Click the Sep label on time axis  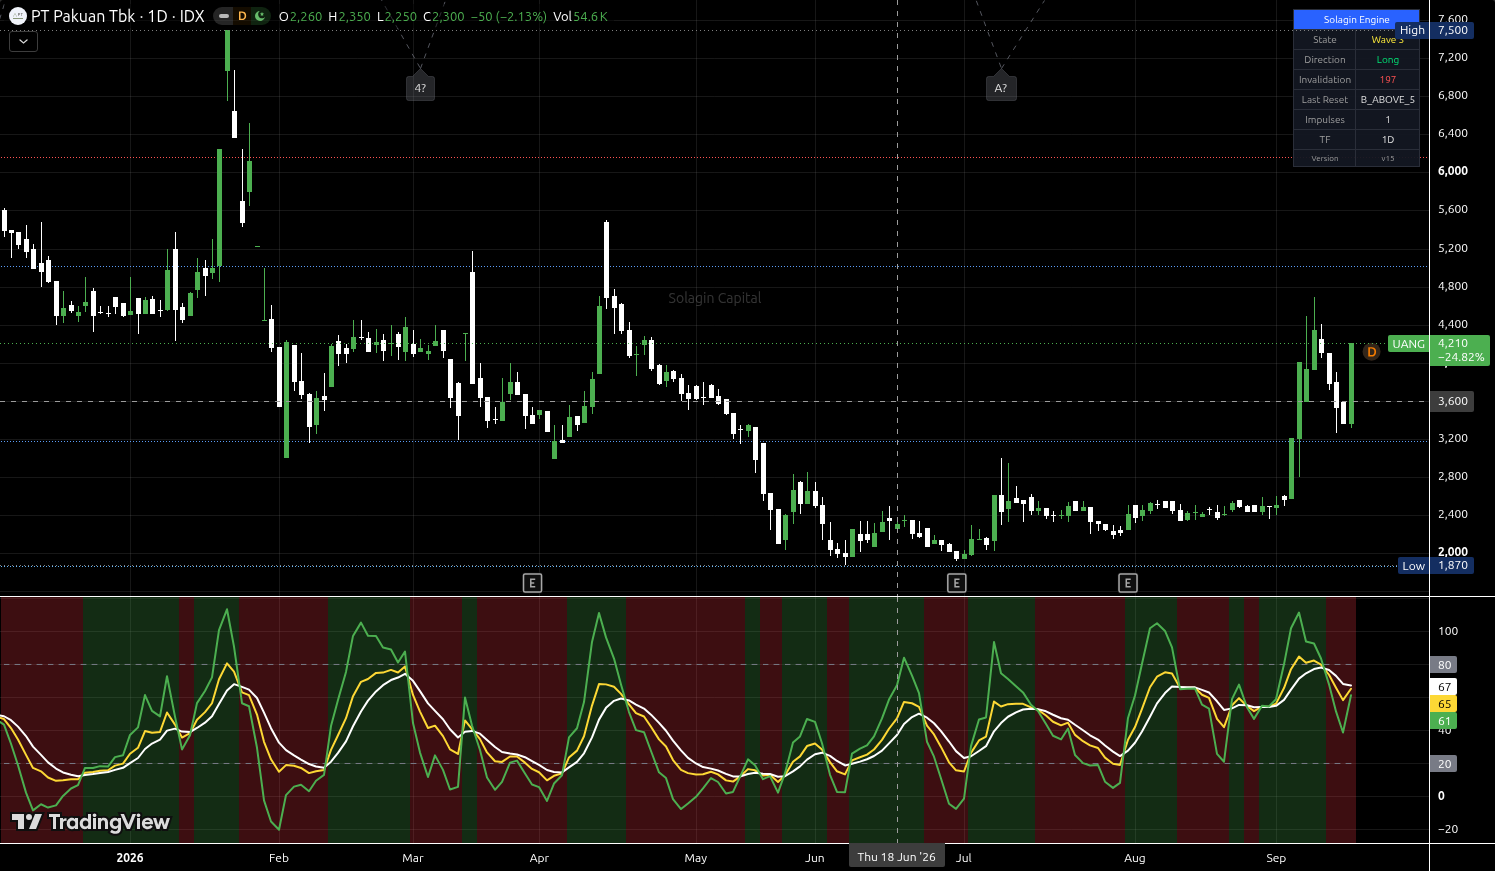[x=1276, y=858]
